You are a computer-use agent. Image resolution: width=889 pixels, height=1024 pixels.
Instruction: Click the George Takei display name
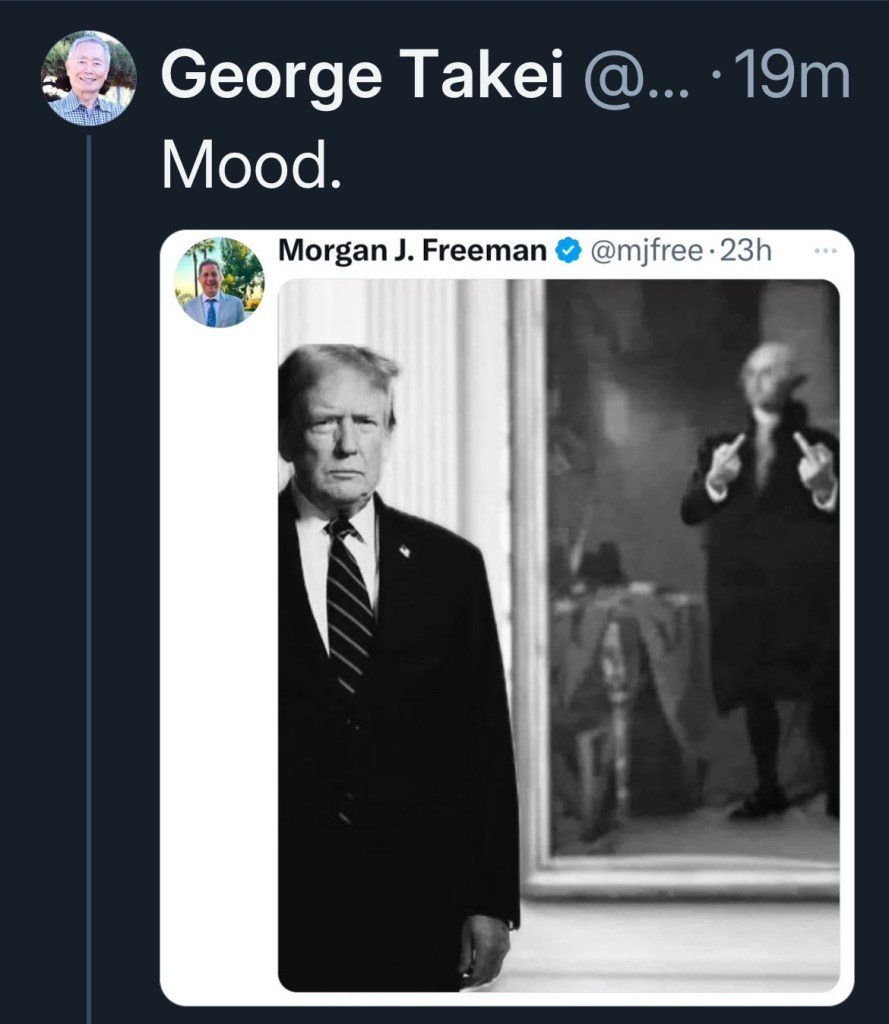coord(362,78)
